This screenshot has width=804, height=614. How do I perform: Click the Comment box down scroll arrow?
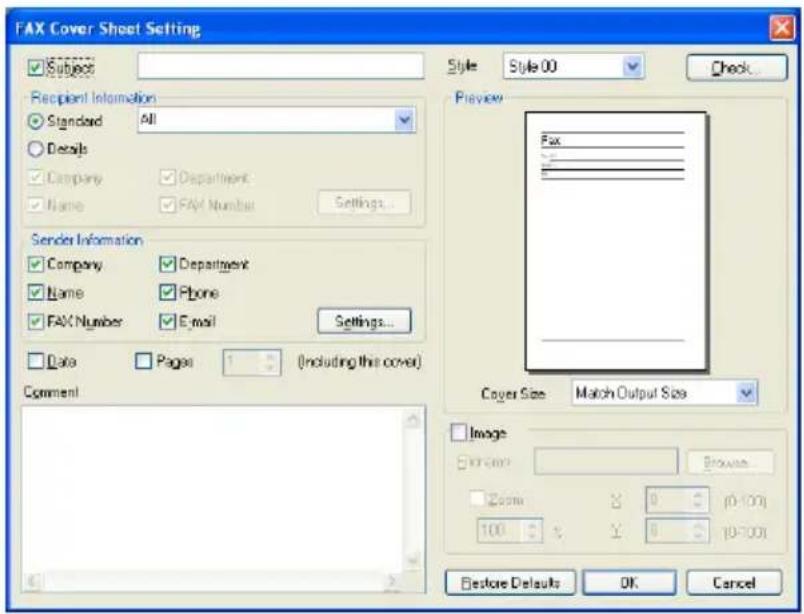pyautogui.click(x=413, y=560)
